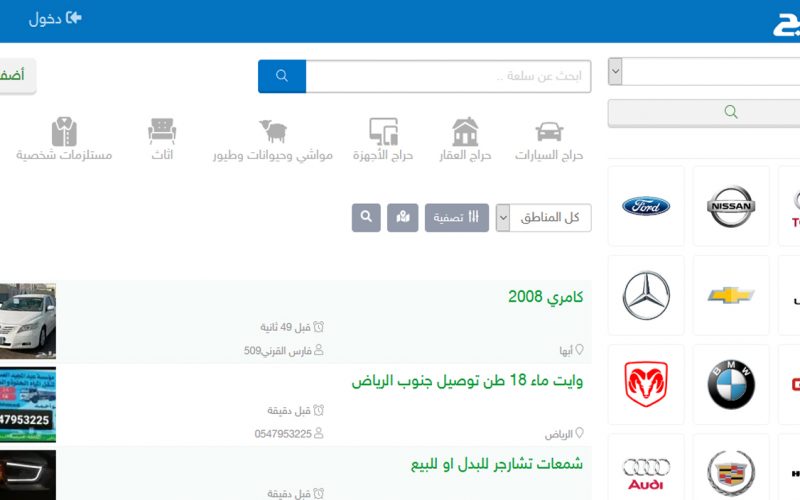This screenshot has height=500, width=800.
Task: Click the gray search icon button
Action: point(366,218)
